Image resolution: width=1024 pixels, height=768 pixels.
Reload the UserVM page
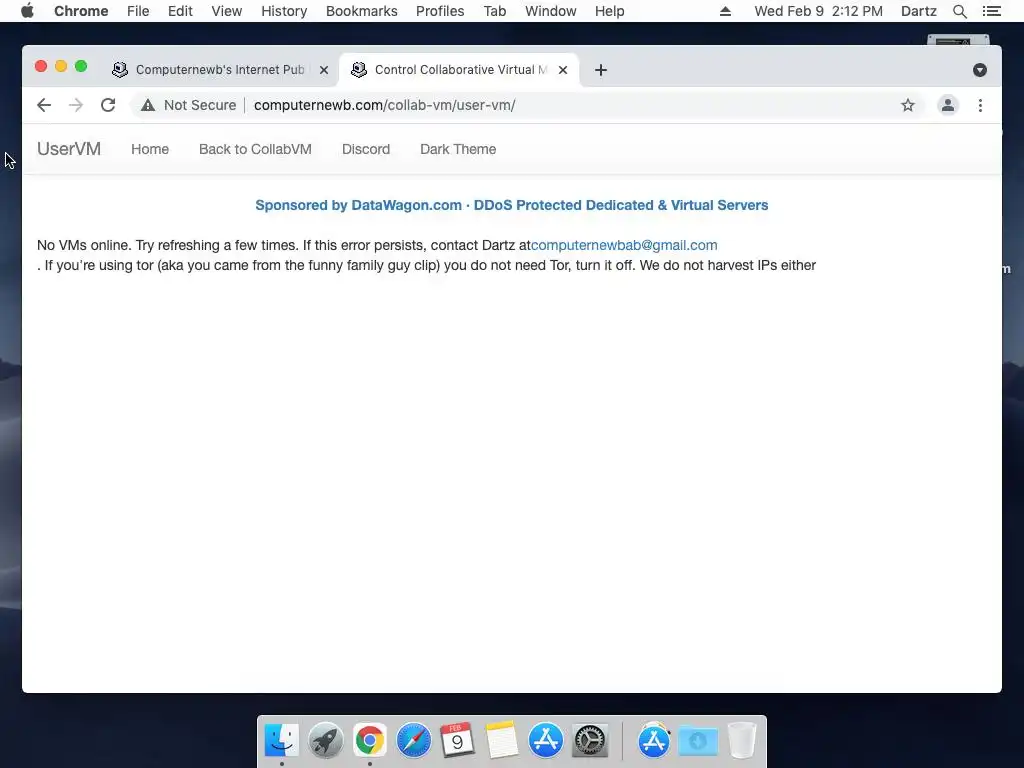point(108,105)
